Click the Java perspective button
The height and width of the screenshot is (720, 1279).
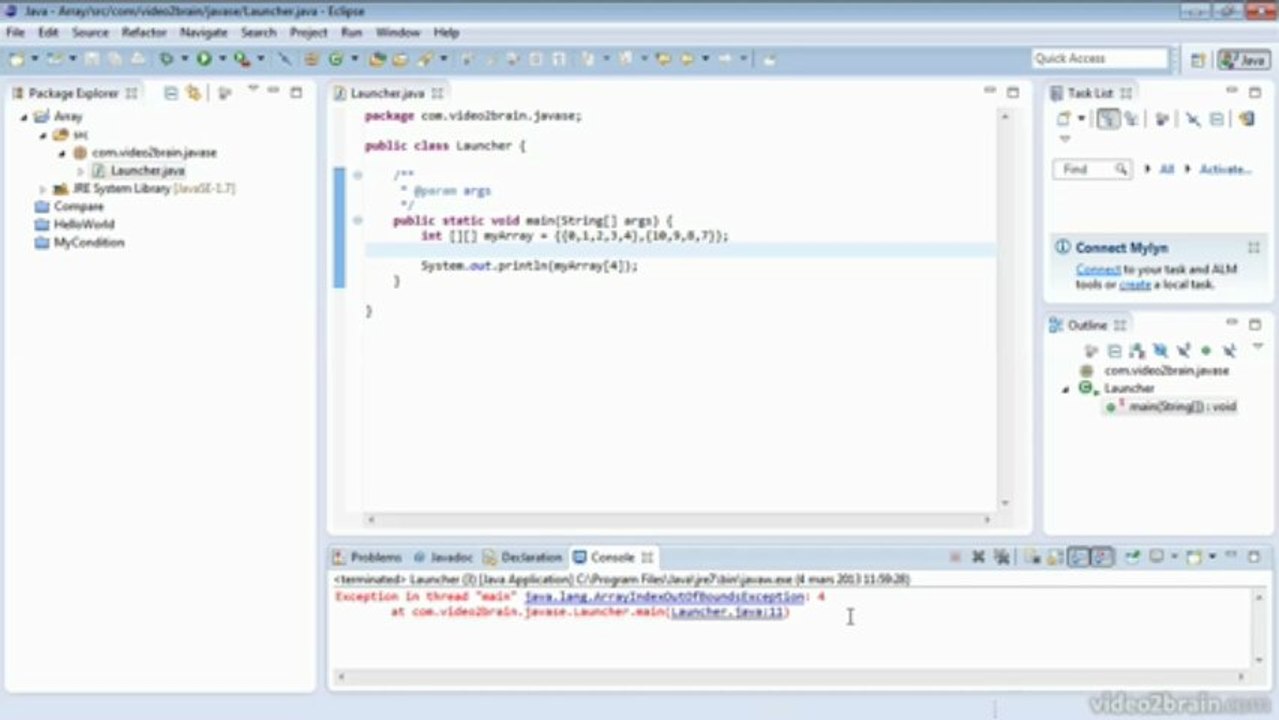pos(1244,59)
